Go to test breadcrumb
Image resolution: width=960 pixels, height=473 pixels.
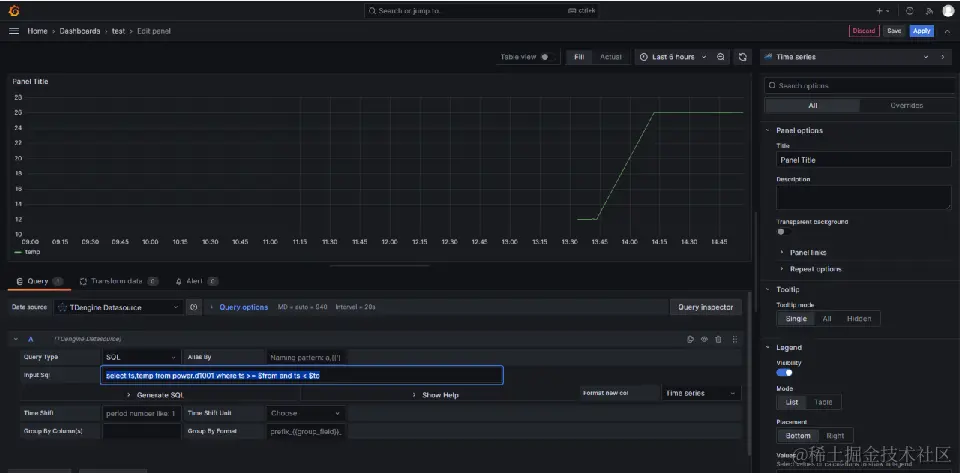pyautogui.click(x=118, y=31)
